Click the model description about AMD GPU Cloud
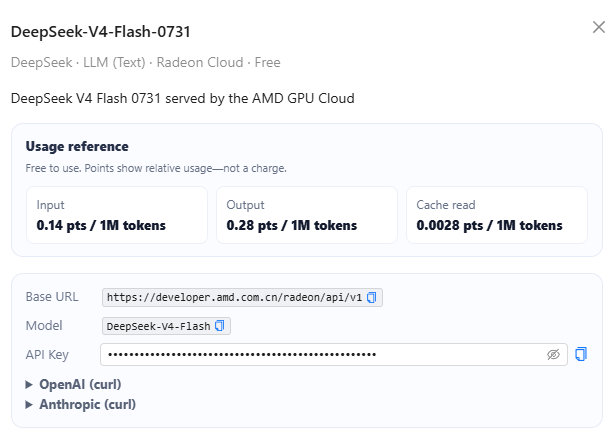This screenshot has width=616, height=429. [183, 98]
